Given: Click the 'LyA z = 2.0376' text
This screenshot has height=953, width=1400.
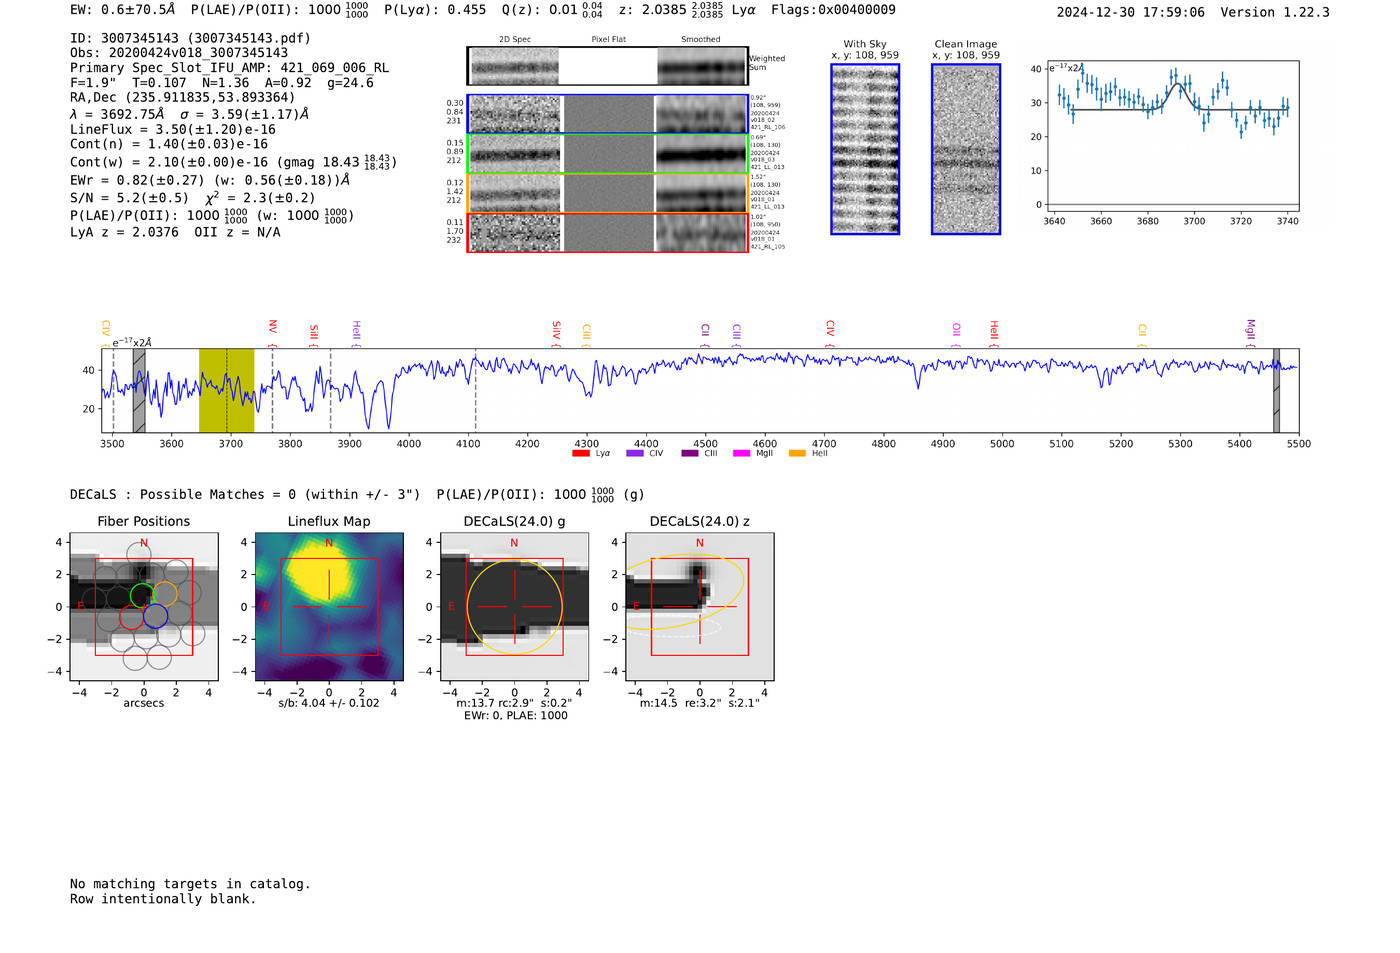Looking at the screenshot, I should pos(124,232).
